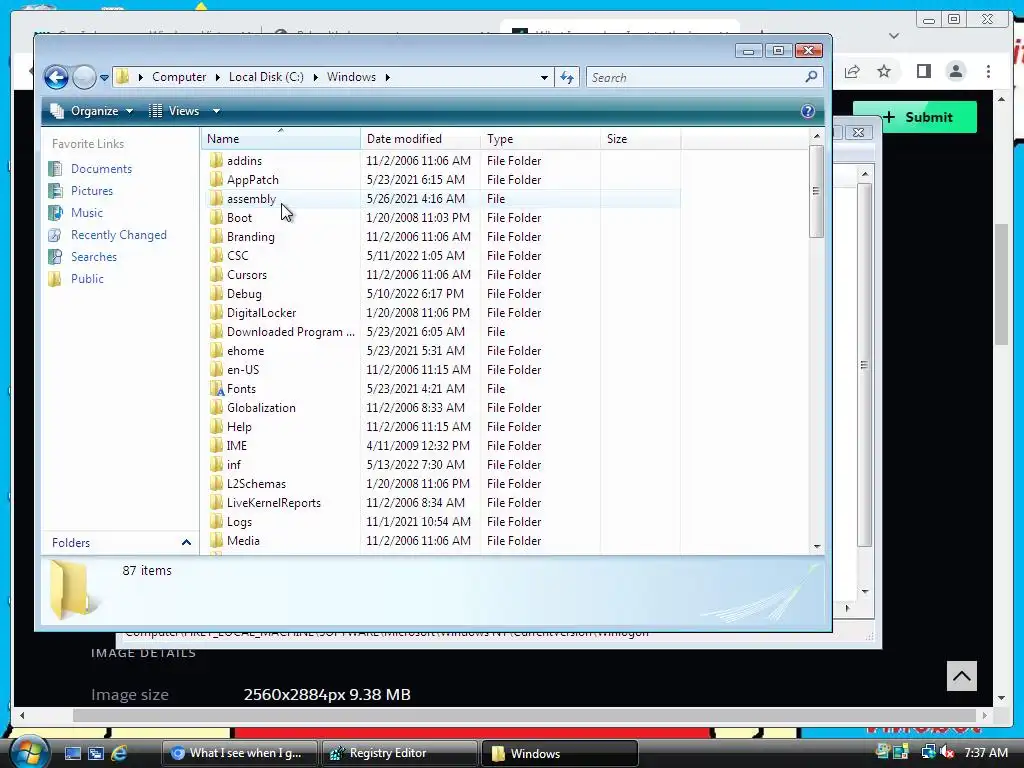Click the en-US folder name
This screenshot has height=768, width=1024.
[243, 370]
